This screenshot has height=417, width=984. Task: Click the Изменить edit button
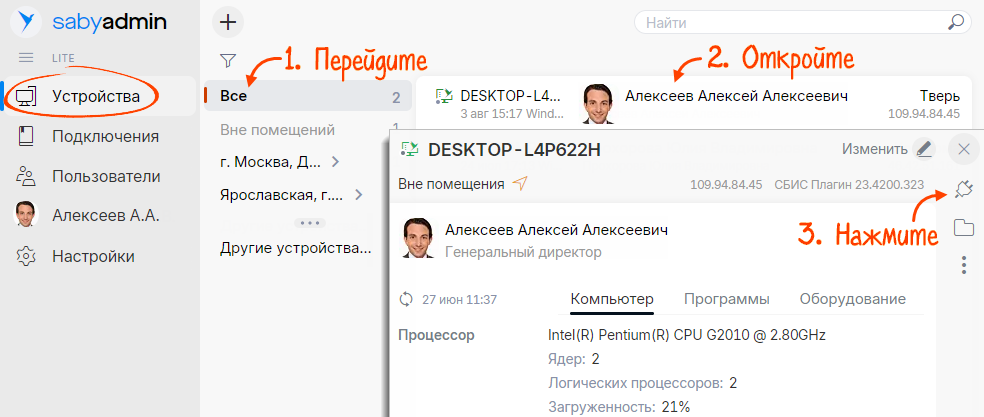[886, 149]
